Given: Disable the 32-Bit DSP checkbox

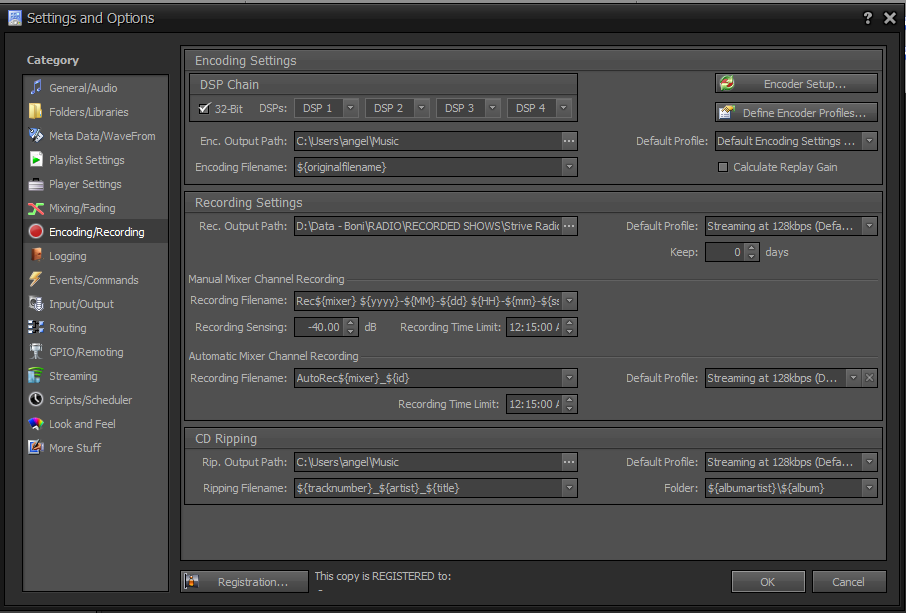Looking at the screenshot, I should [205, 108].
